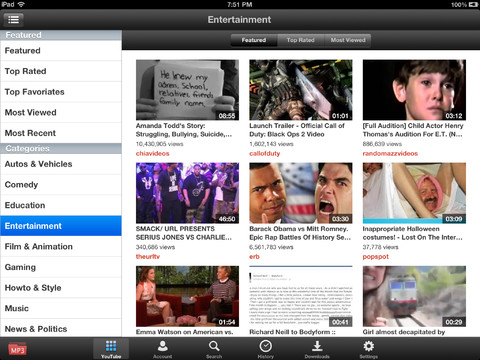The height and width of the screenshot is (360, 480).
Task: Tap the list menu icon in header
Action: point(13,20)
